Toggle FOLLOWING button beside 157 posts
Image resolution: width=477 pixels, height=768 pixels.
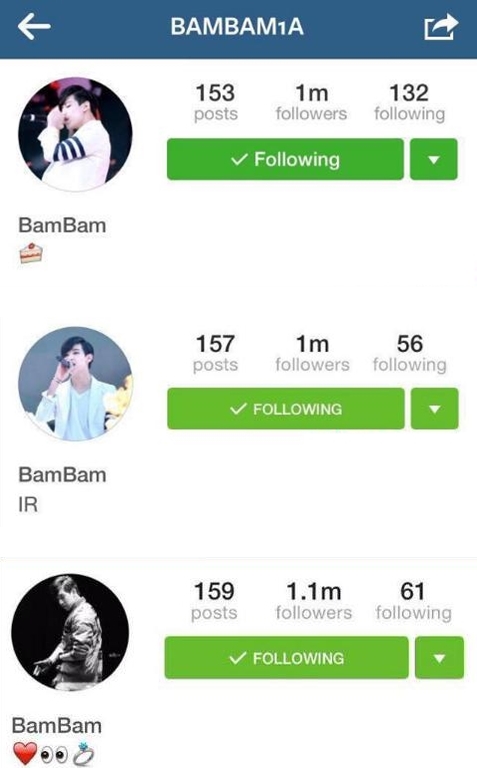[286, 408]
